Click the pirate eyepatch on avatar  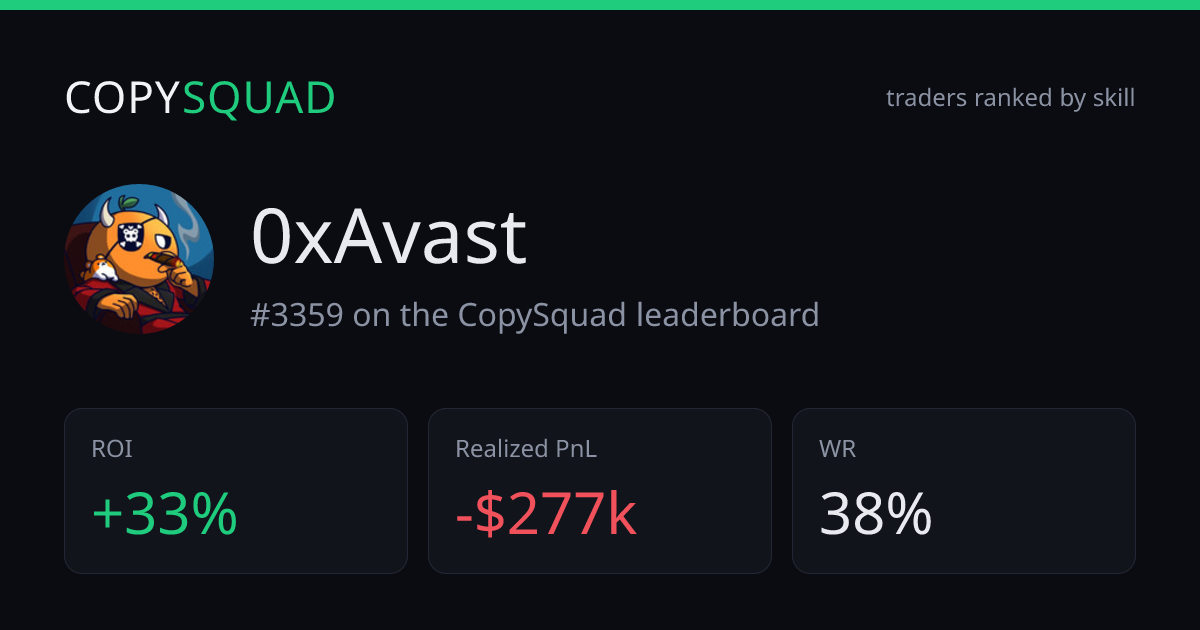tap(129, 236)
